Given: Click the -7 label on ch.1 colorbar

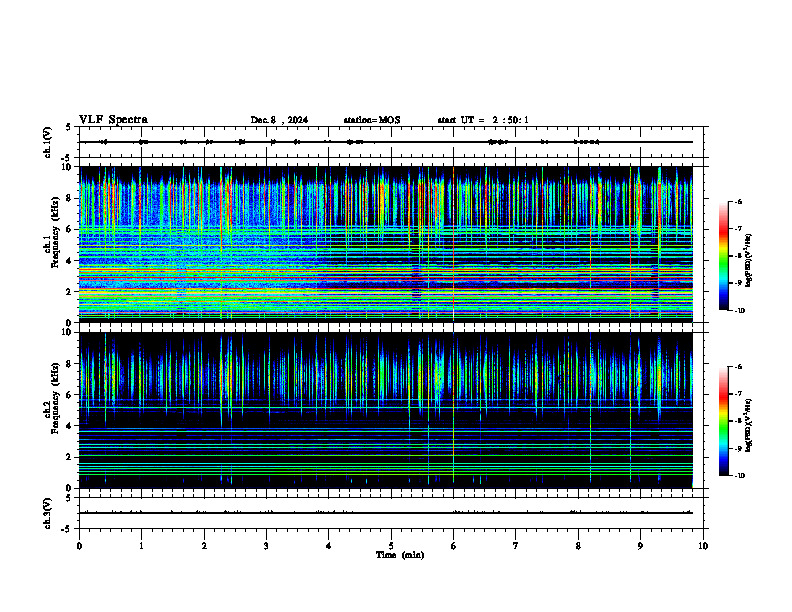Looking at the screenshot, I should click(738, 229).
